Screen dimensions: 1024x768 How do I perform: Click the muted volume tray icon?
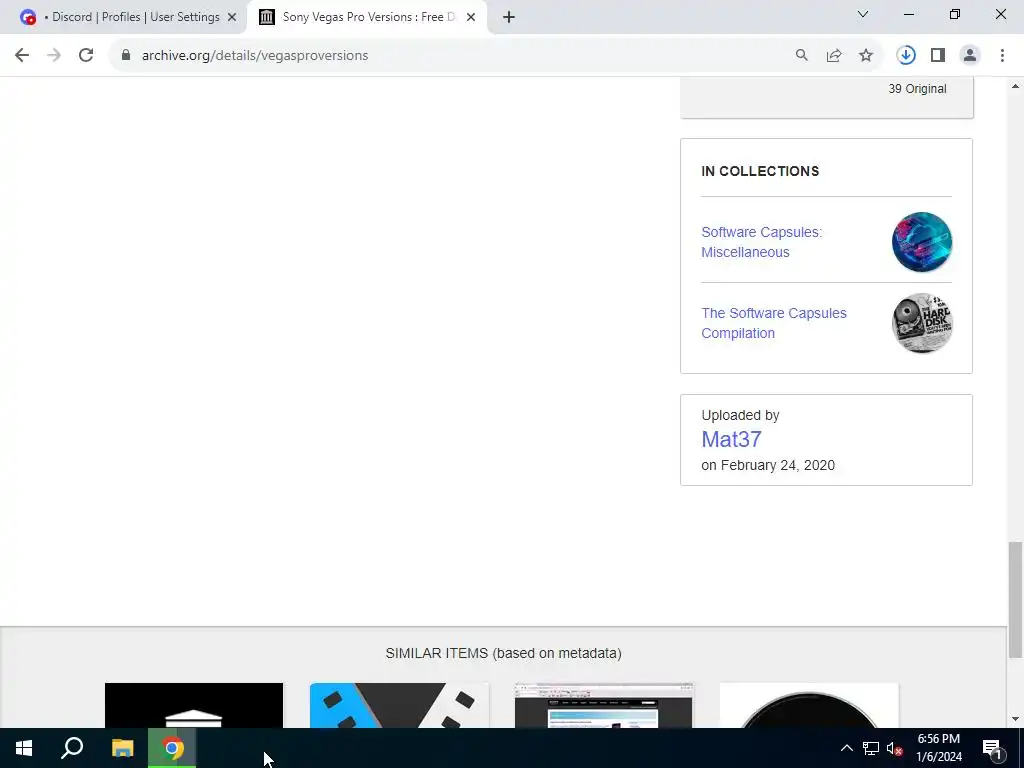coord(895,748)
